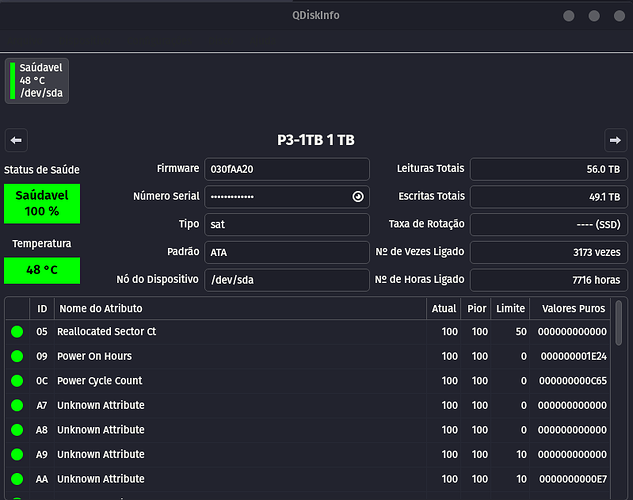Select Unknown Attribute in row A7
The width and height of the screenshot is (633, 500).
pyautogui.click(x=101, y=405)
